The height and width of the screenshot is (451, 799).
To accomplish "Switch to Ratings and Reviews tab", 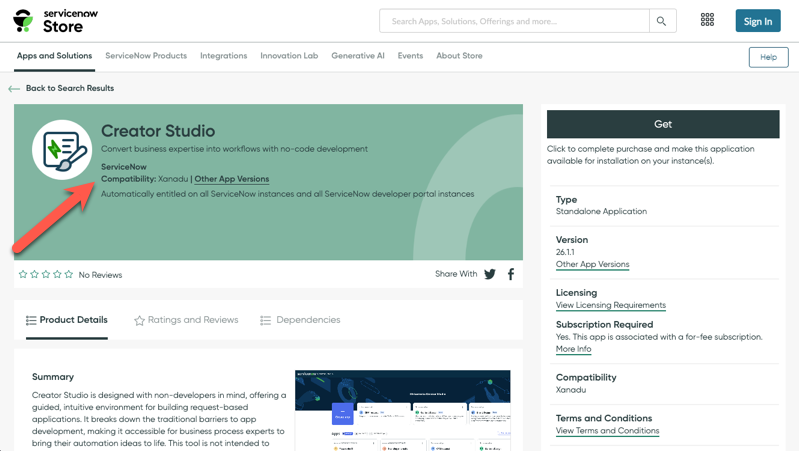I will click(186, 320).
